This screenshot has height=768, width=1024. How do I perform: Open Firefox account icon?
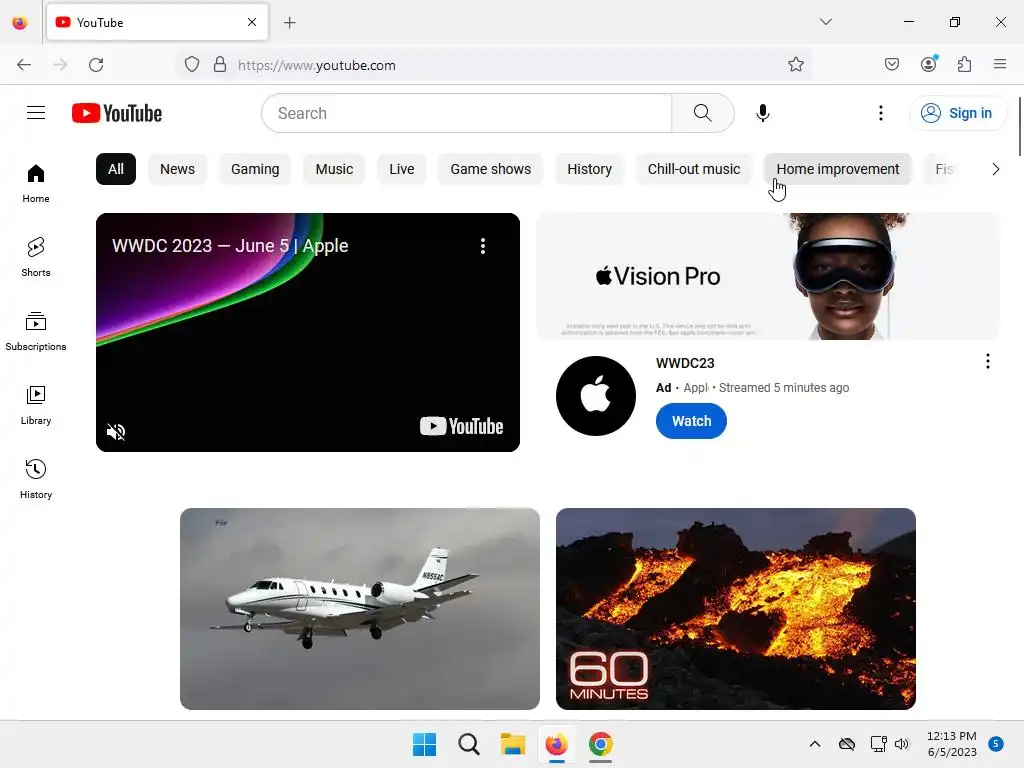point(929,64)
